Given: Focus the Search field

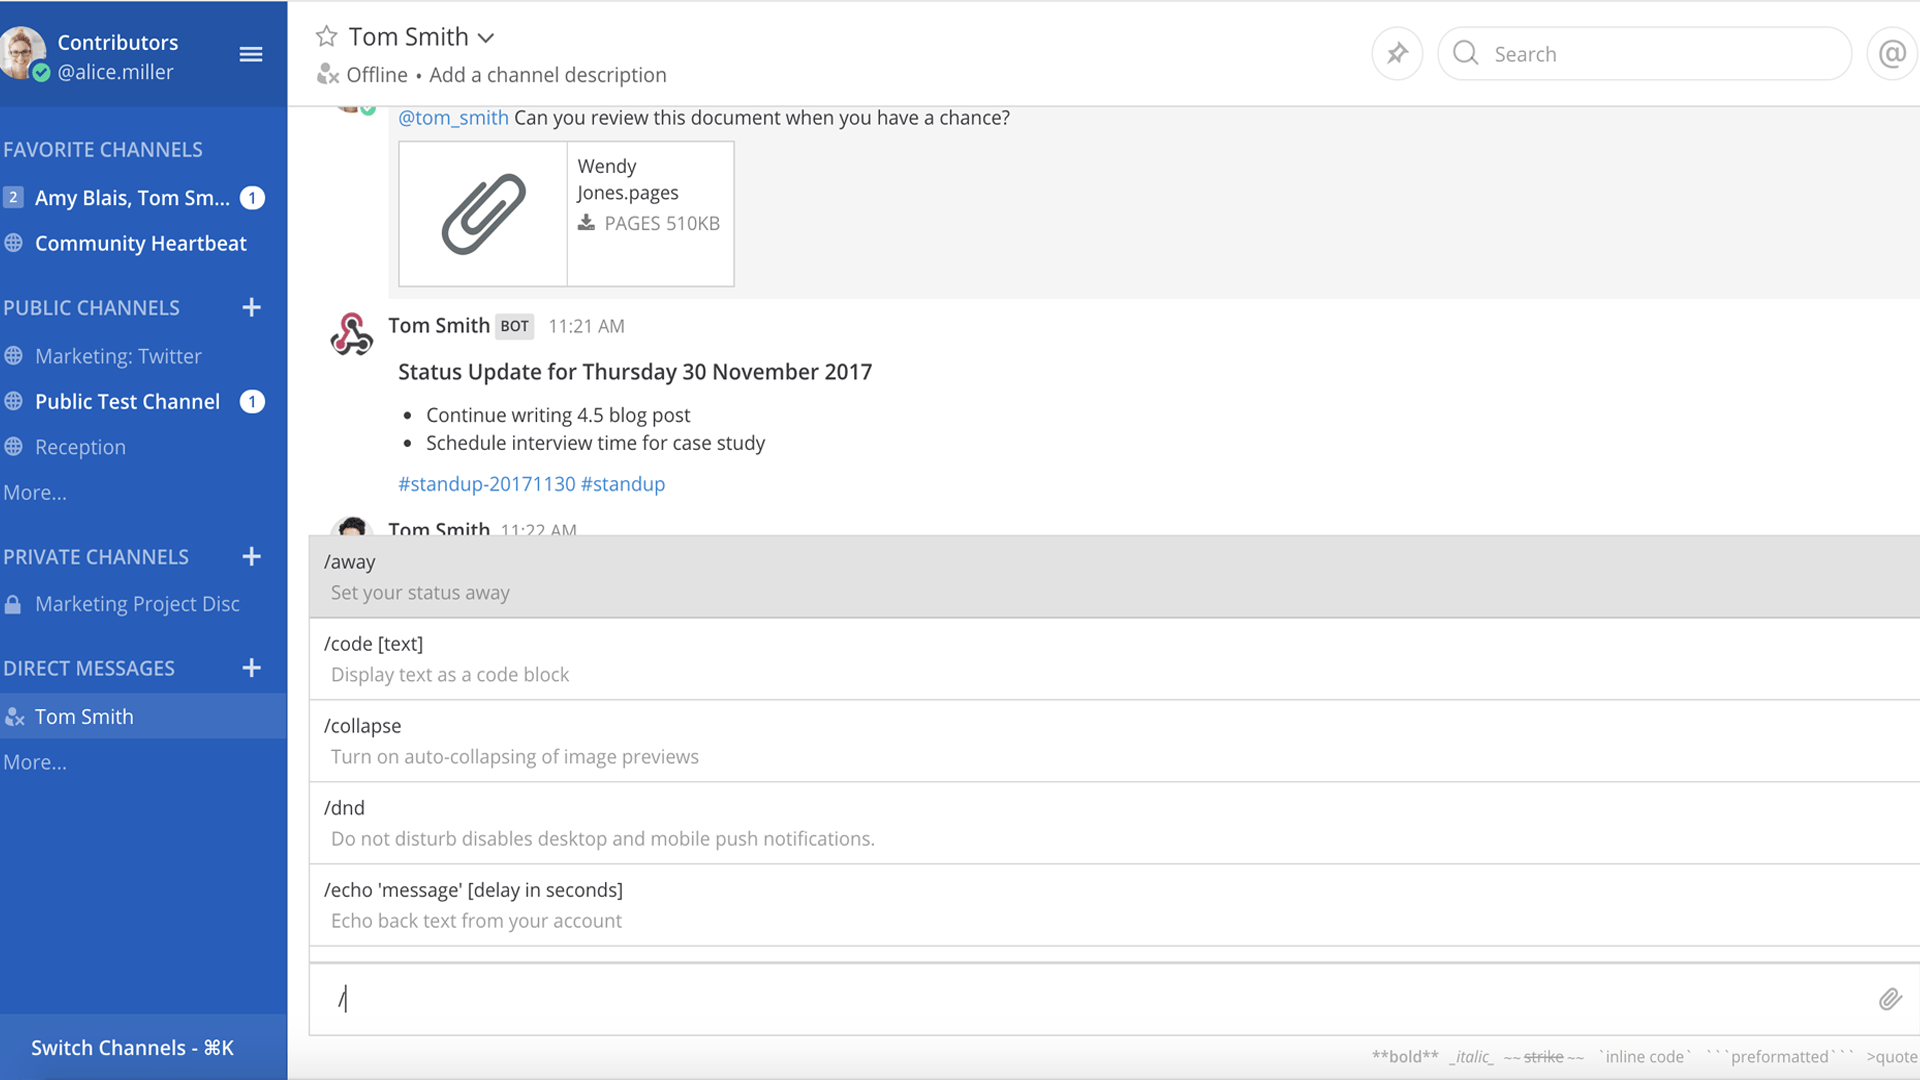Looking at the screenshot, I should [x=1645, y=54].
